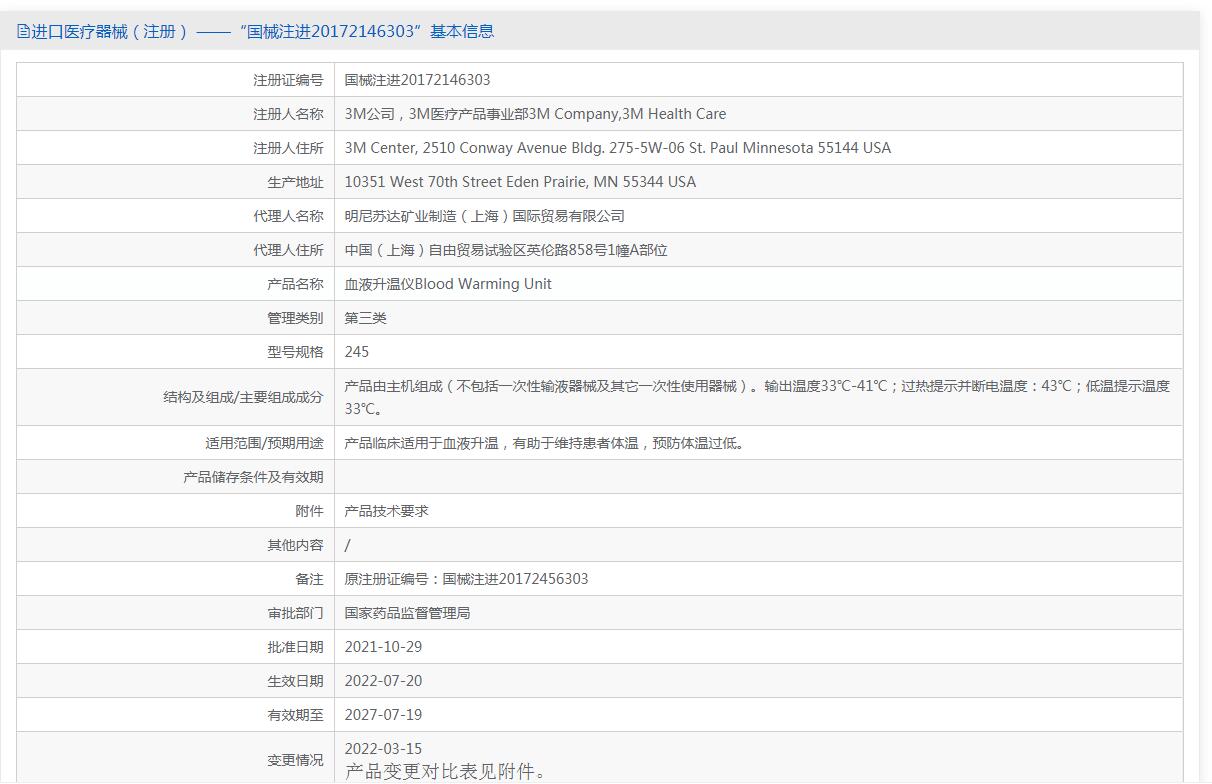
Task: Select the expiry date 2027-07-19
Action: (x=384, y=715)
